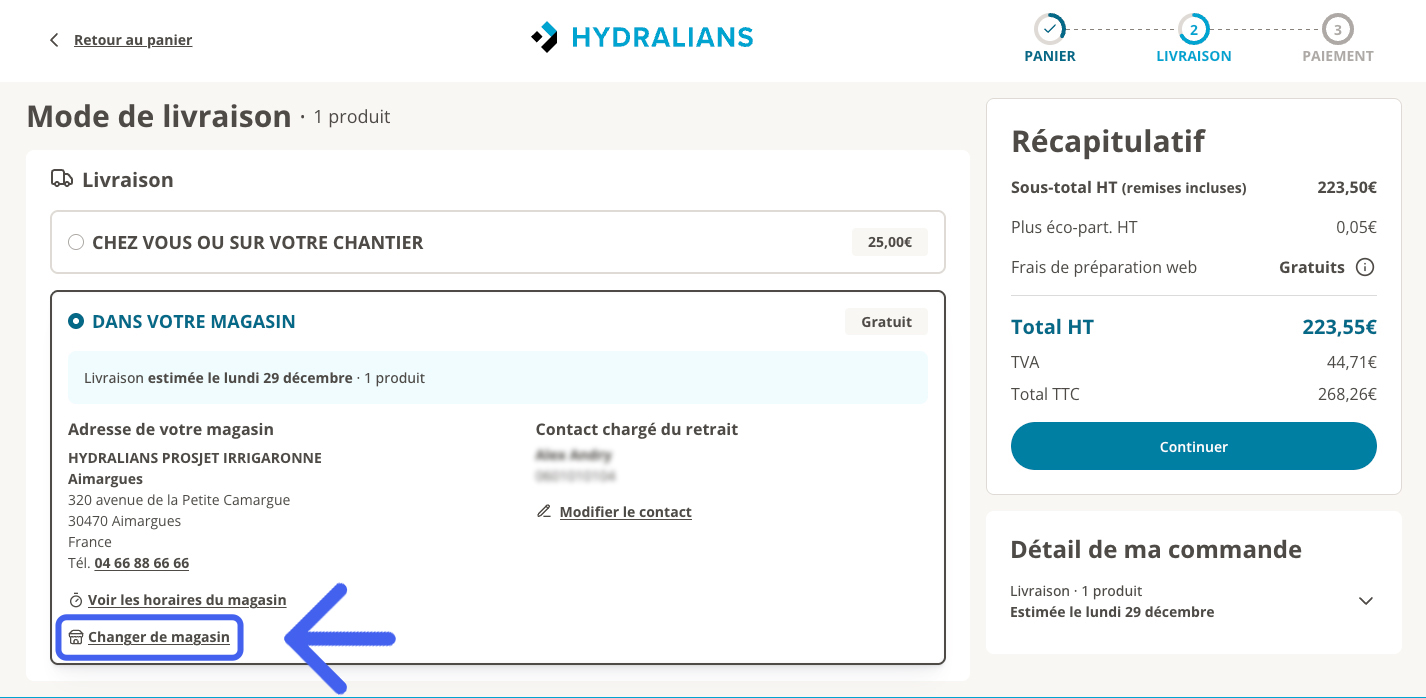Select the Paiement step number 3
1426x698 pixels.
pos(1337,29)
